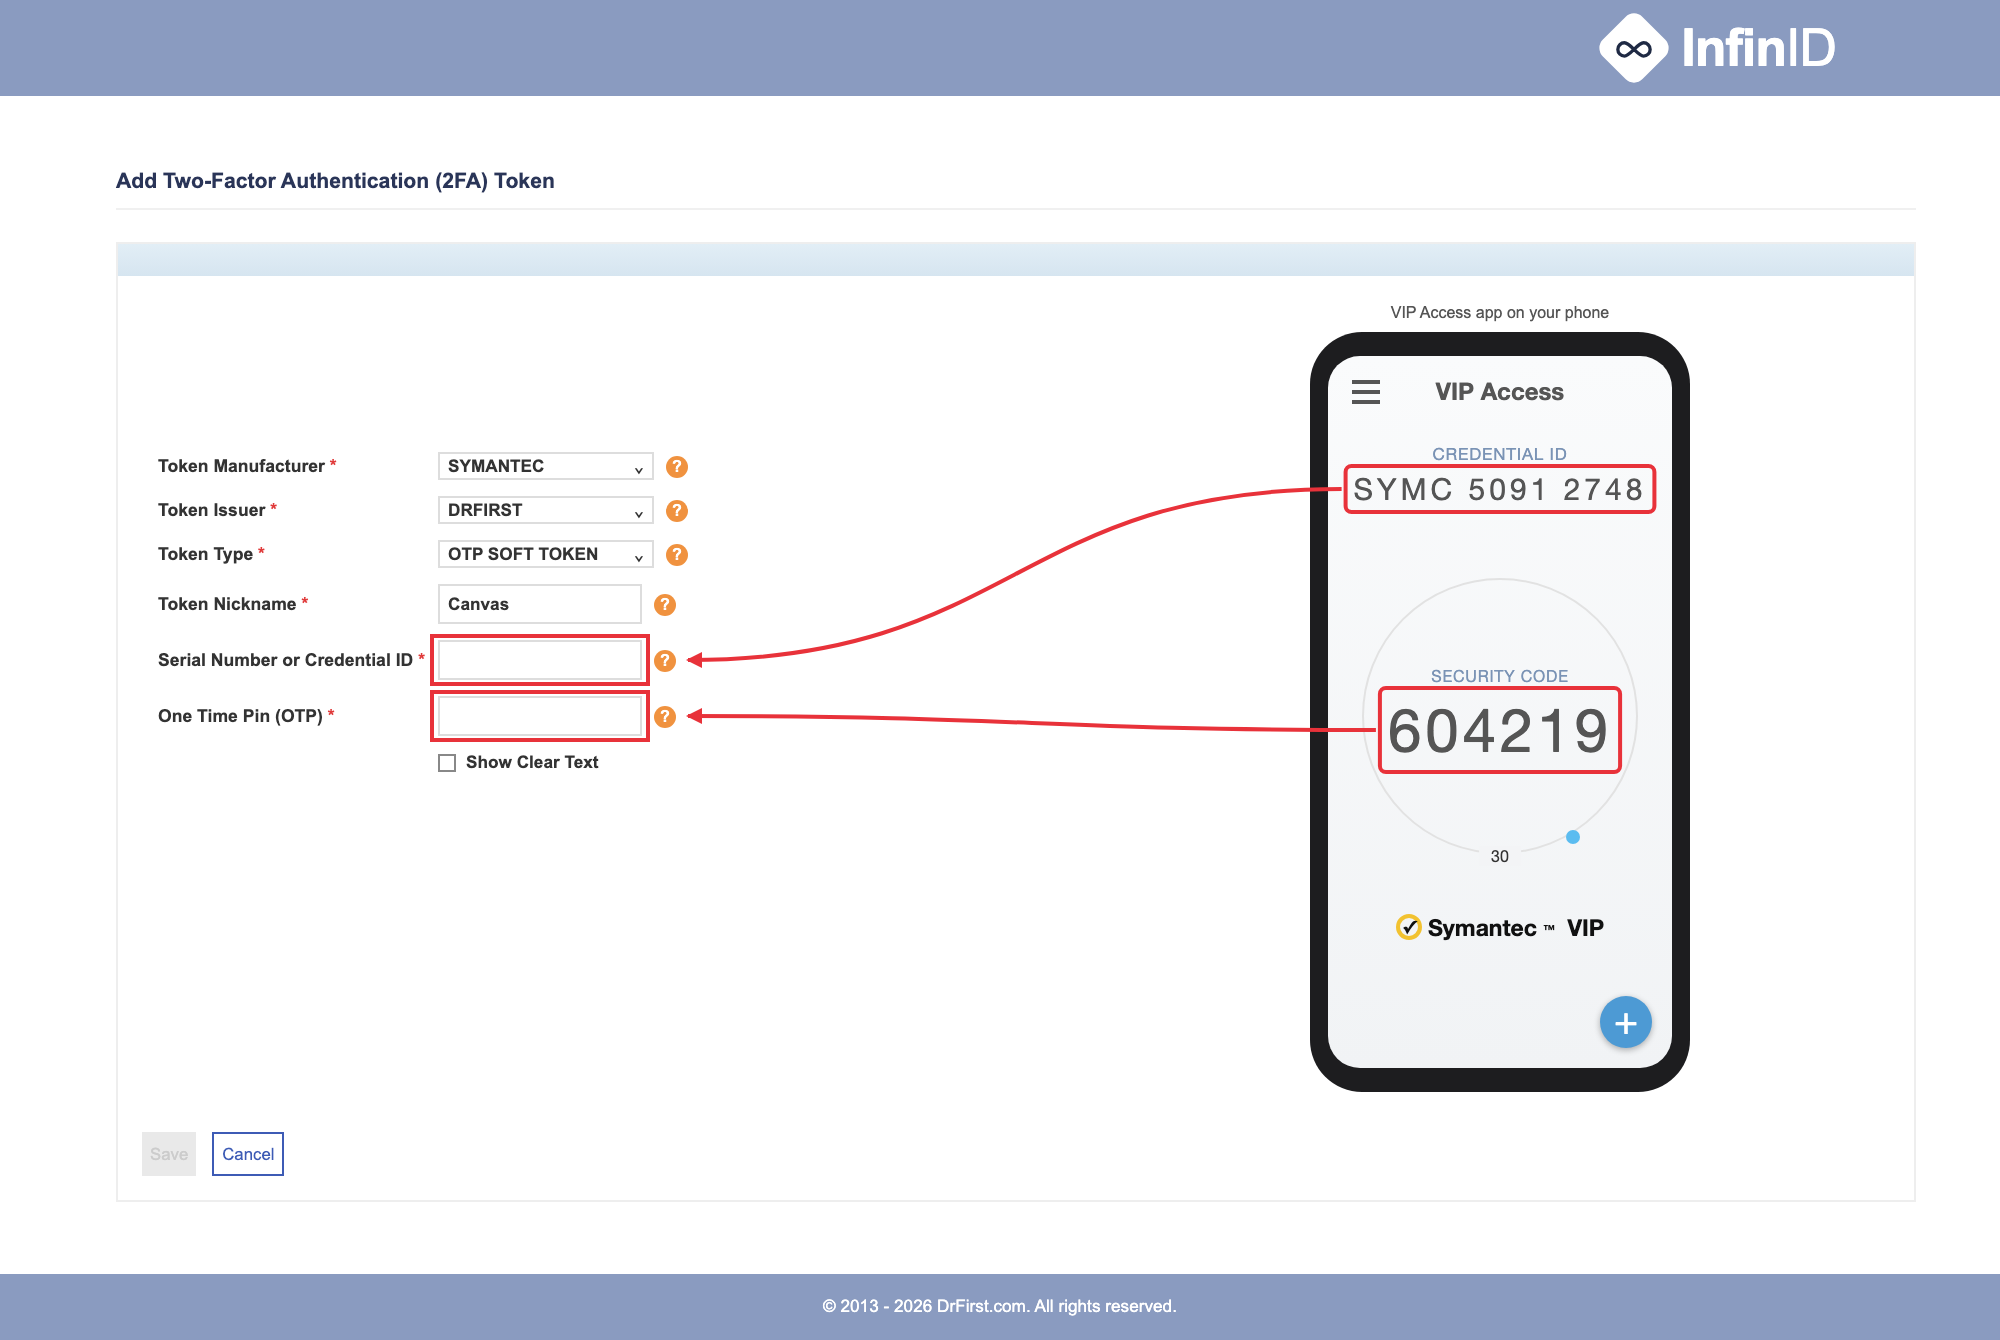
Task: Click the DrFirst.com copyright footer text
Action: (999, 1306)
